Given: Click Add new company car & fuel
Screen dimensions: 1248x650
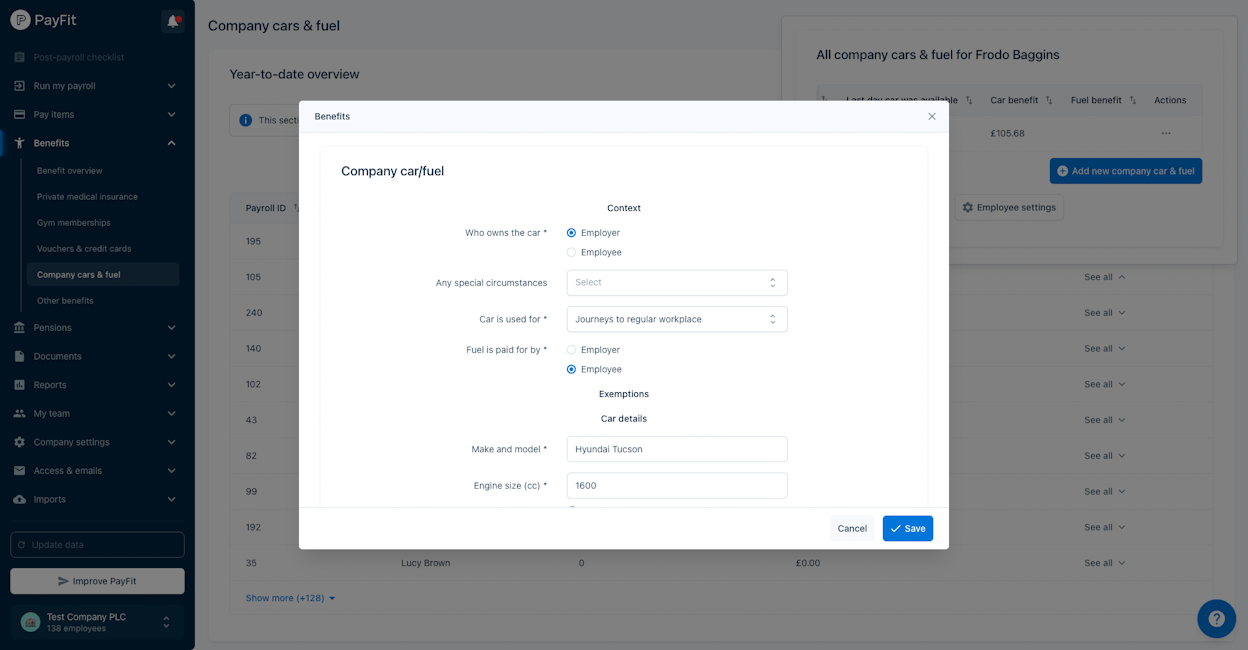Looking at the screenshot, I should pyautogui.click(x=1126, y=171).
